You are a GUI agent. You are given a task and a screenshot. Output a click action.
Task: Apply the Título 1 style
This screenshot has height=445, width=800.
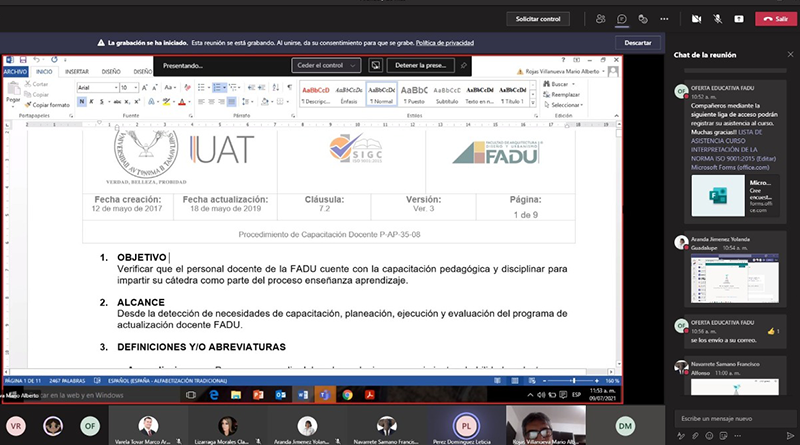click(x=513, y=94)
